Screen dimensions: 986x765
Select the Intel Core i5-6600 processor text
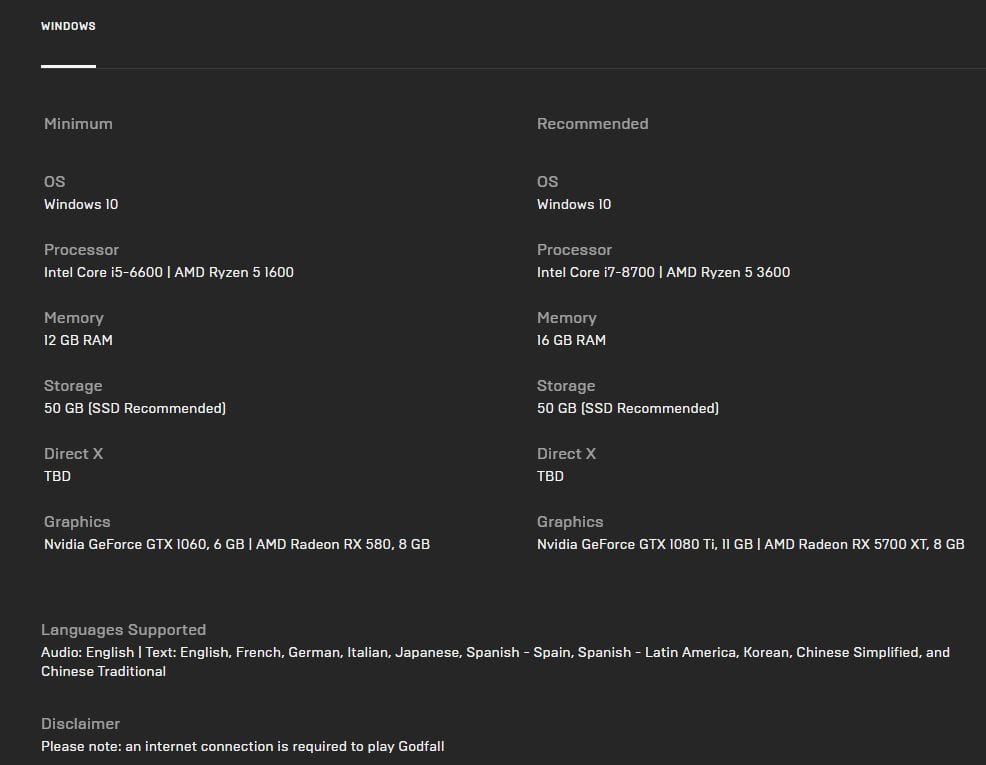tap(103, 272)
